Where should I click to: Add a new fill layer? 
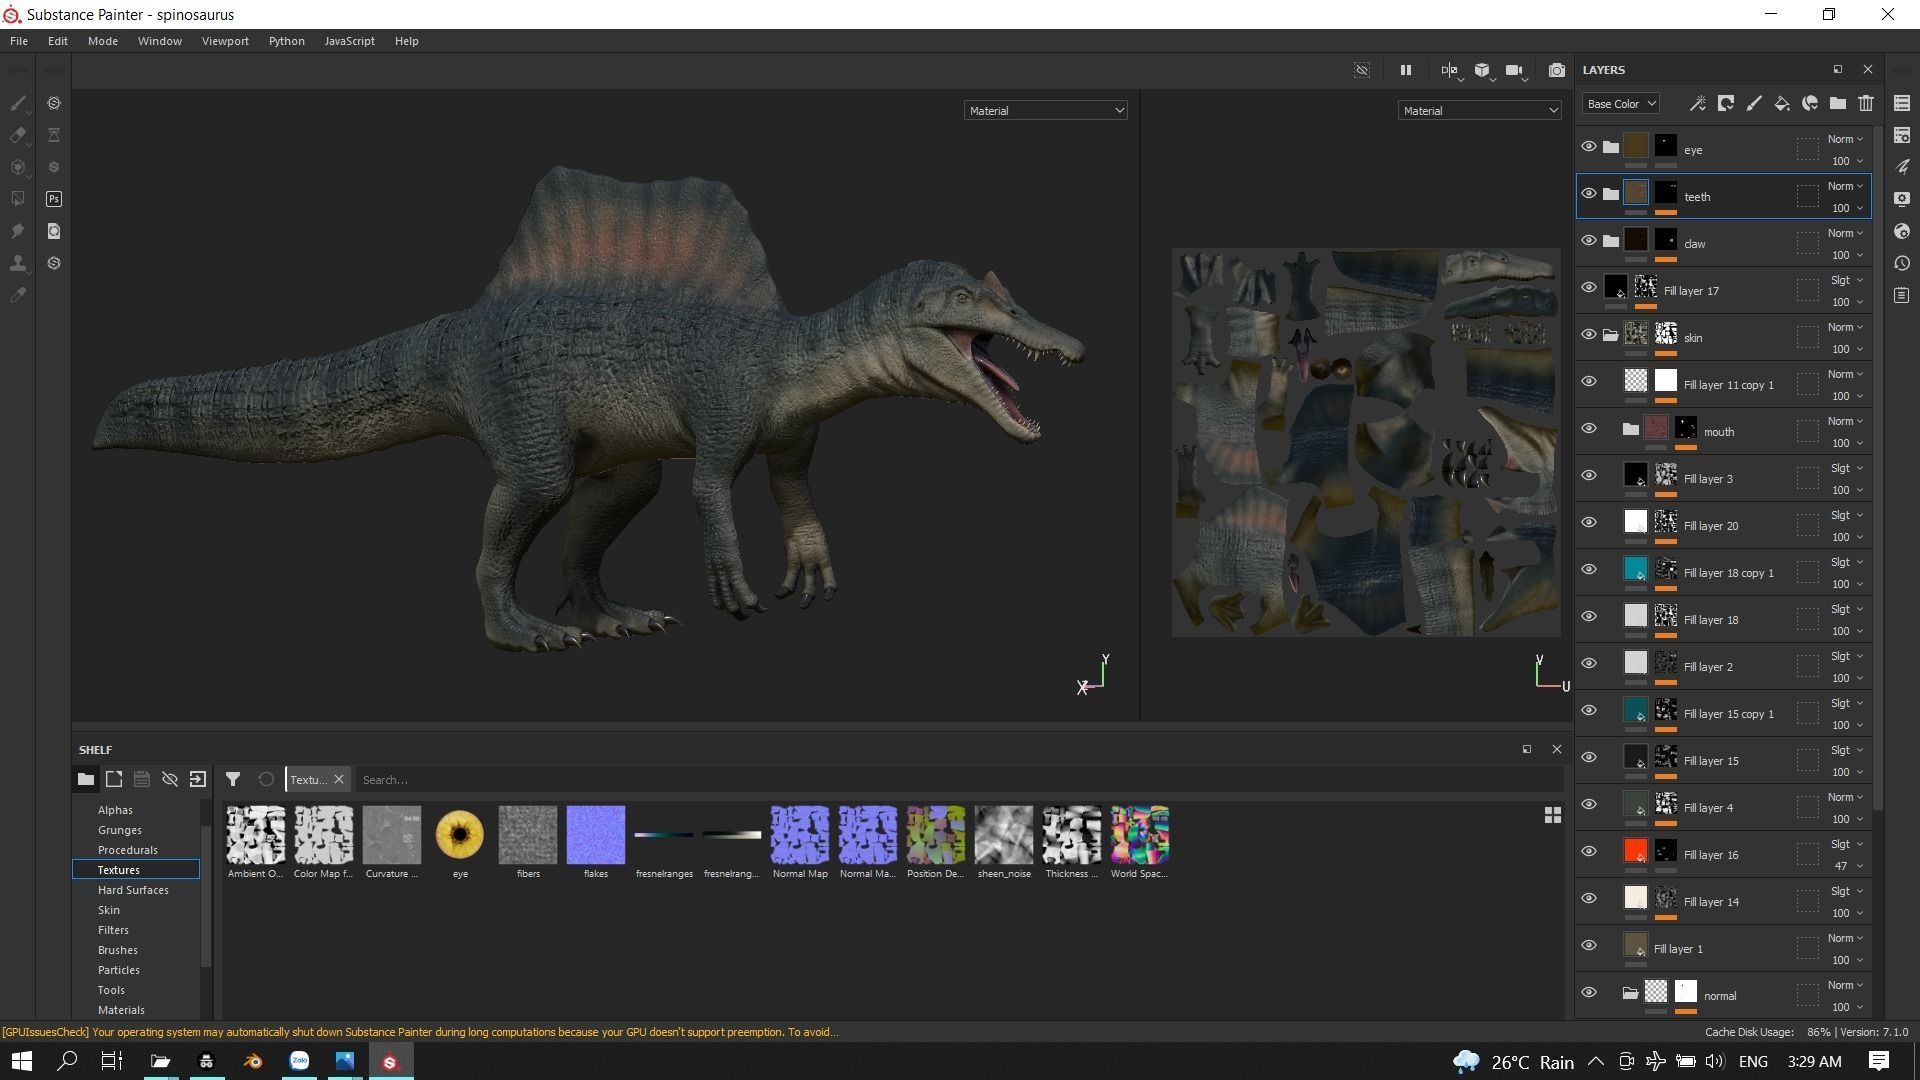point(1781,103)
